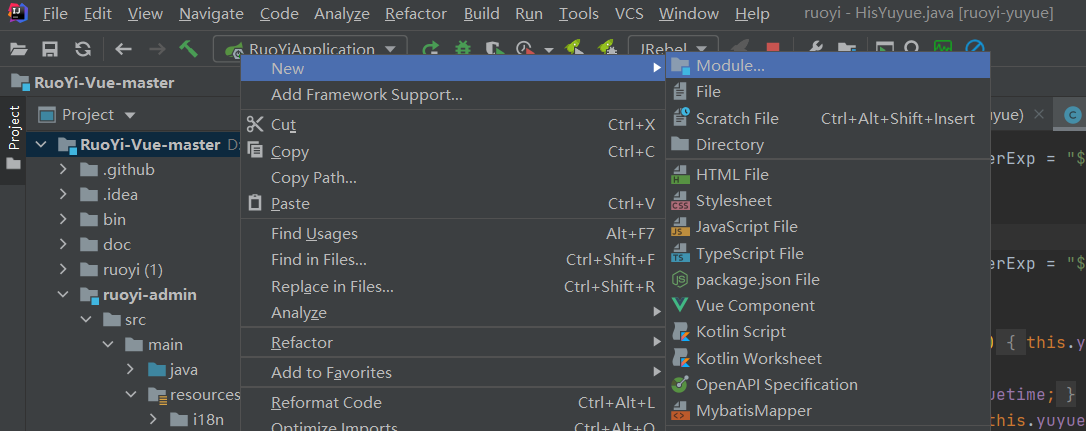Select Add Framework Support... context item
1086x431 pixels.
[453, 95]
